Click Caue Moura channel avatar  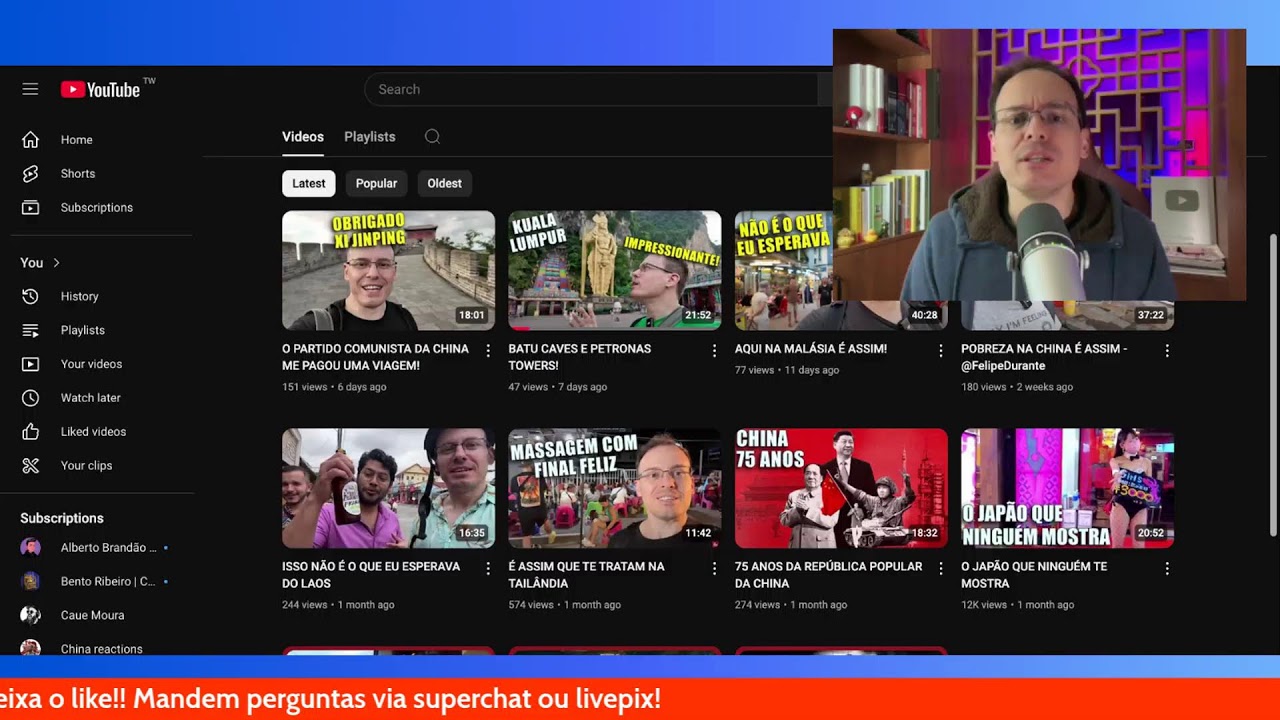tap(30, 616)
